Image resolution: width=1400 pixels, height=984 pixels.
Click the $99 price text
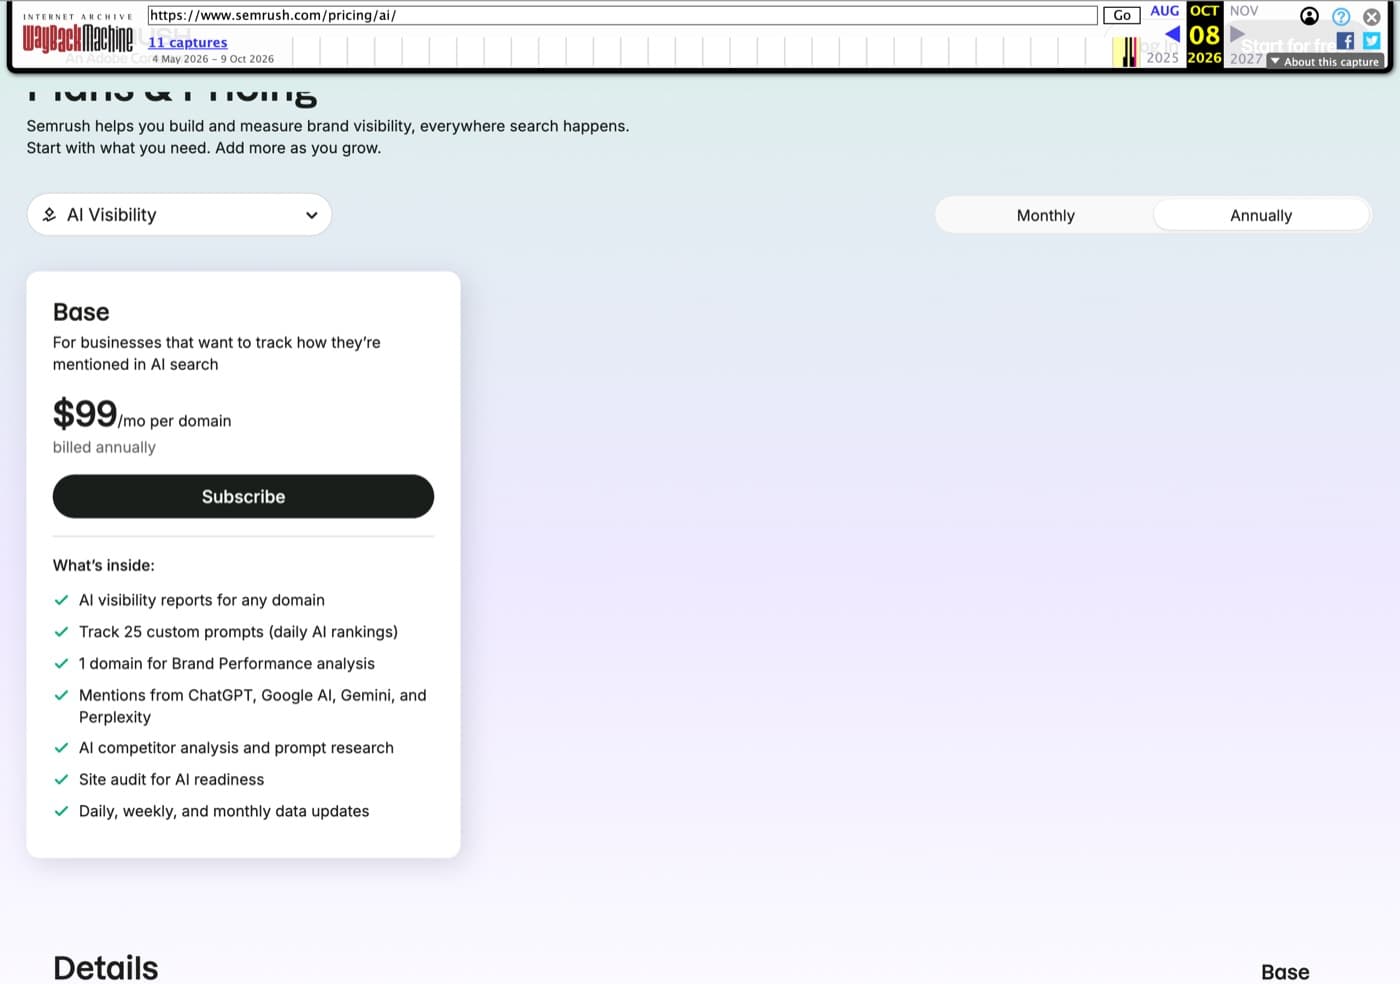pyautogui.click(x=85, y=413)
